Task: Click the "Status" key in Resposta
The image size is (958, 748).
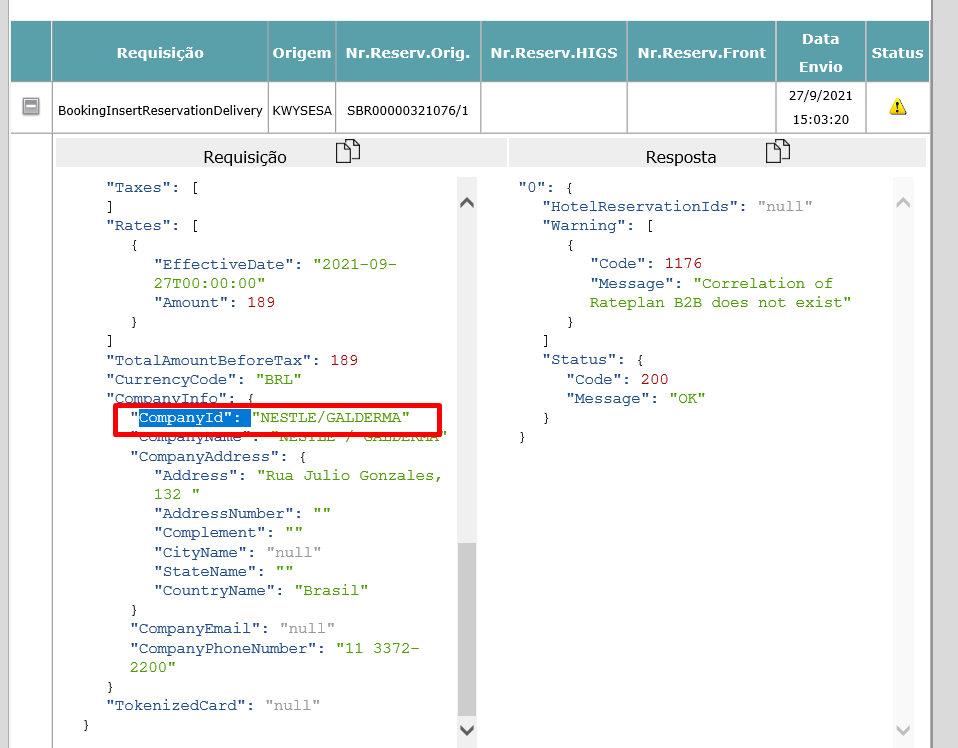Action: (579, 359)
